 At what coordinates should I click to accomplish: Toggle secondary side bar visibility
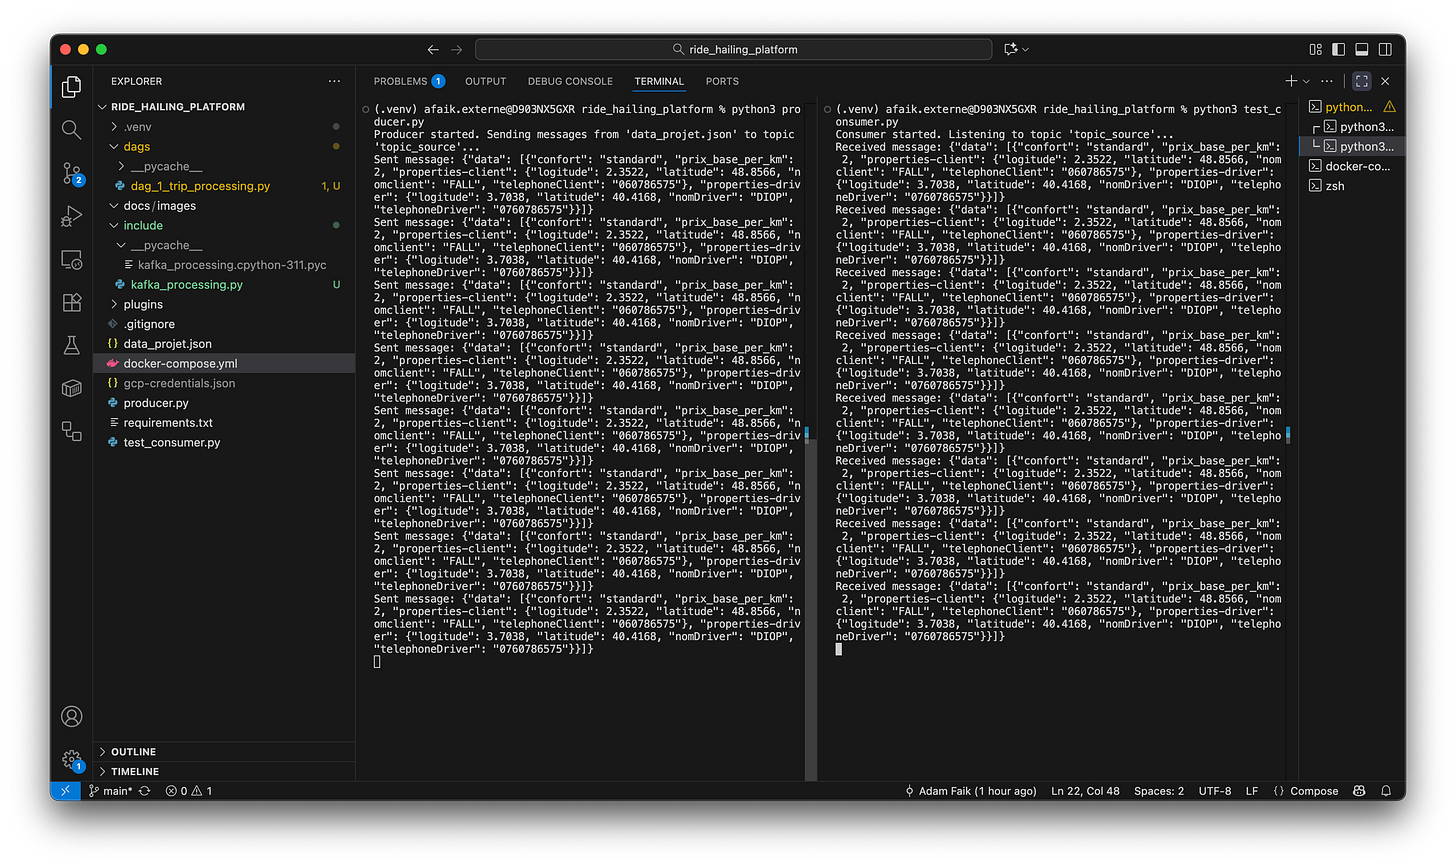pyautogui.click(x=1385, y=49)
